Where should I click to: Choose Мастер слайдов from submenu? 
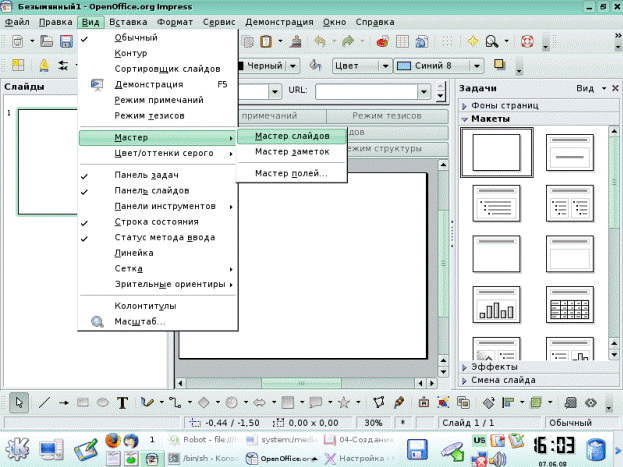pyautogui.click(x=291, y=136)
